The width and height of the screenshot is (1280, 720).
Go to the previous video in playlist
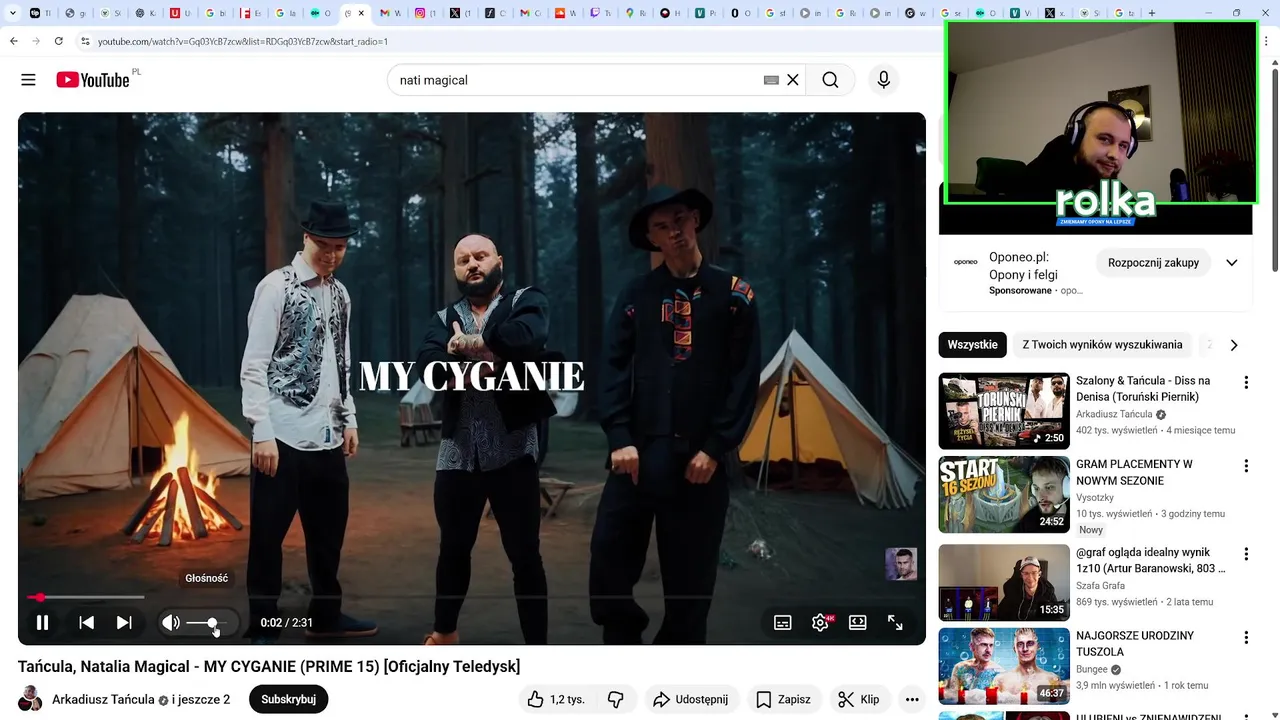click(87, 622)
